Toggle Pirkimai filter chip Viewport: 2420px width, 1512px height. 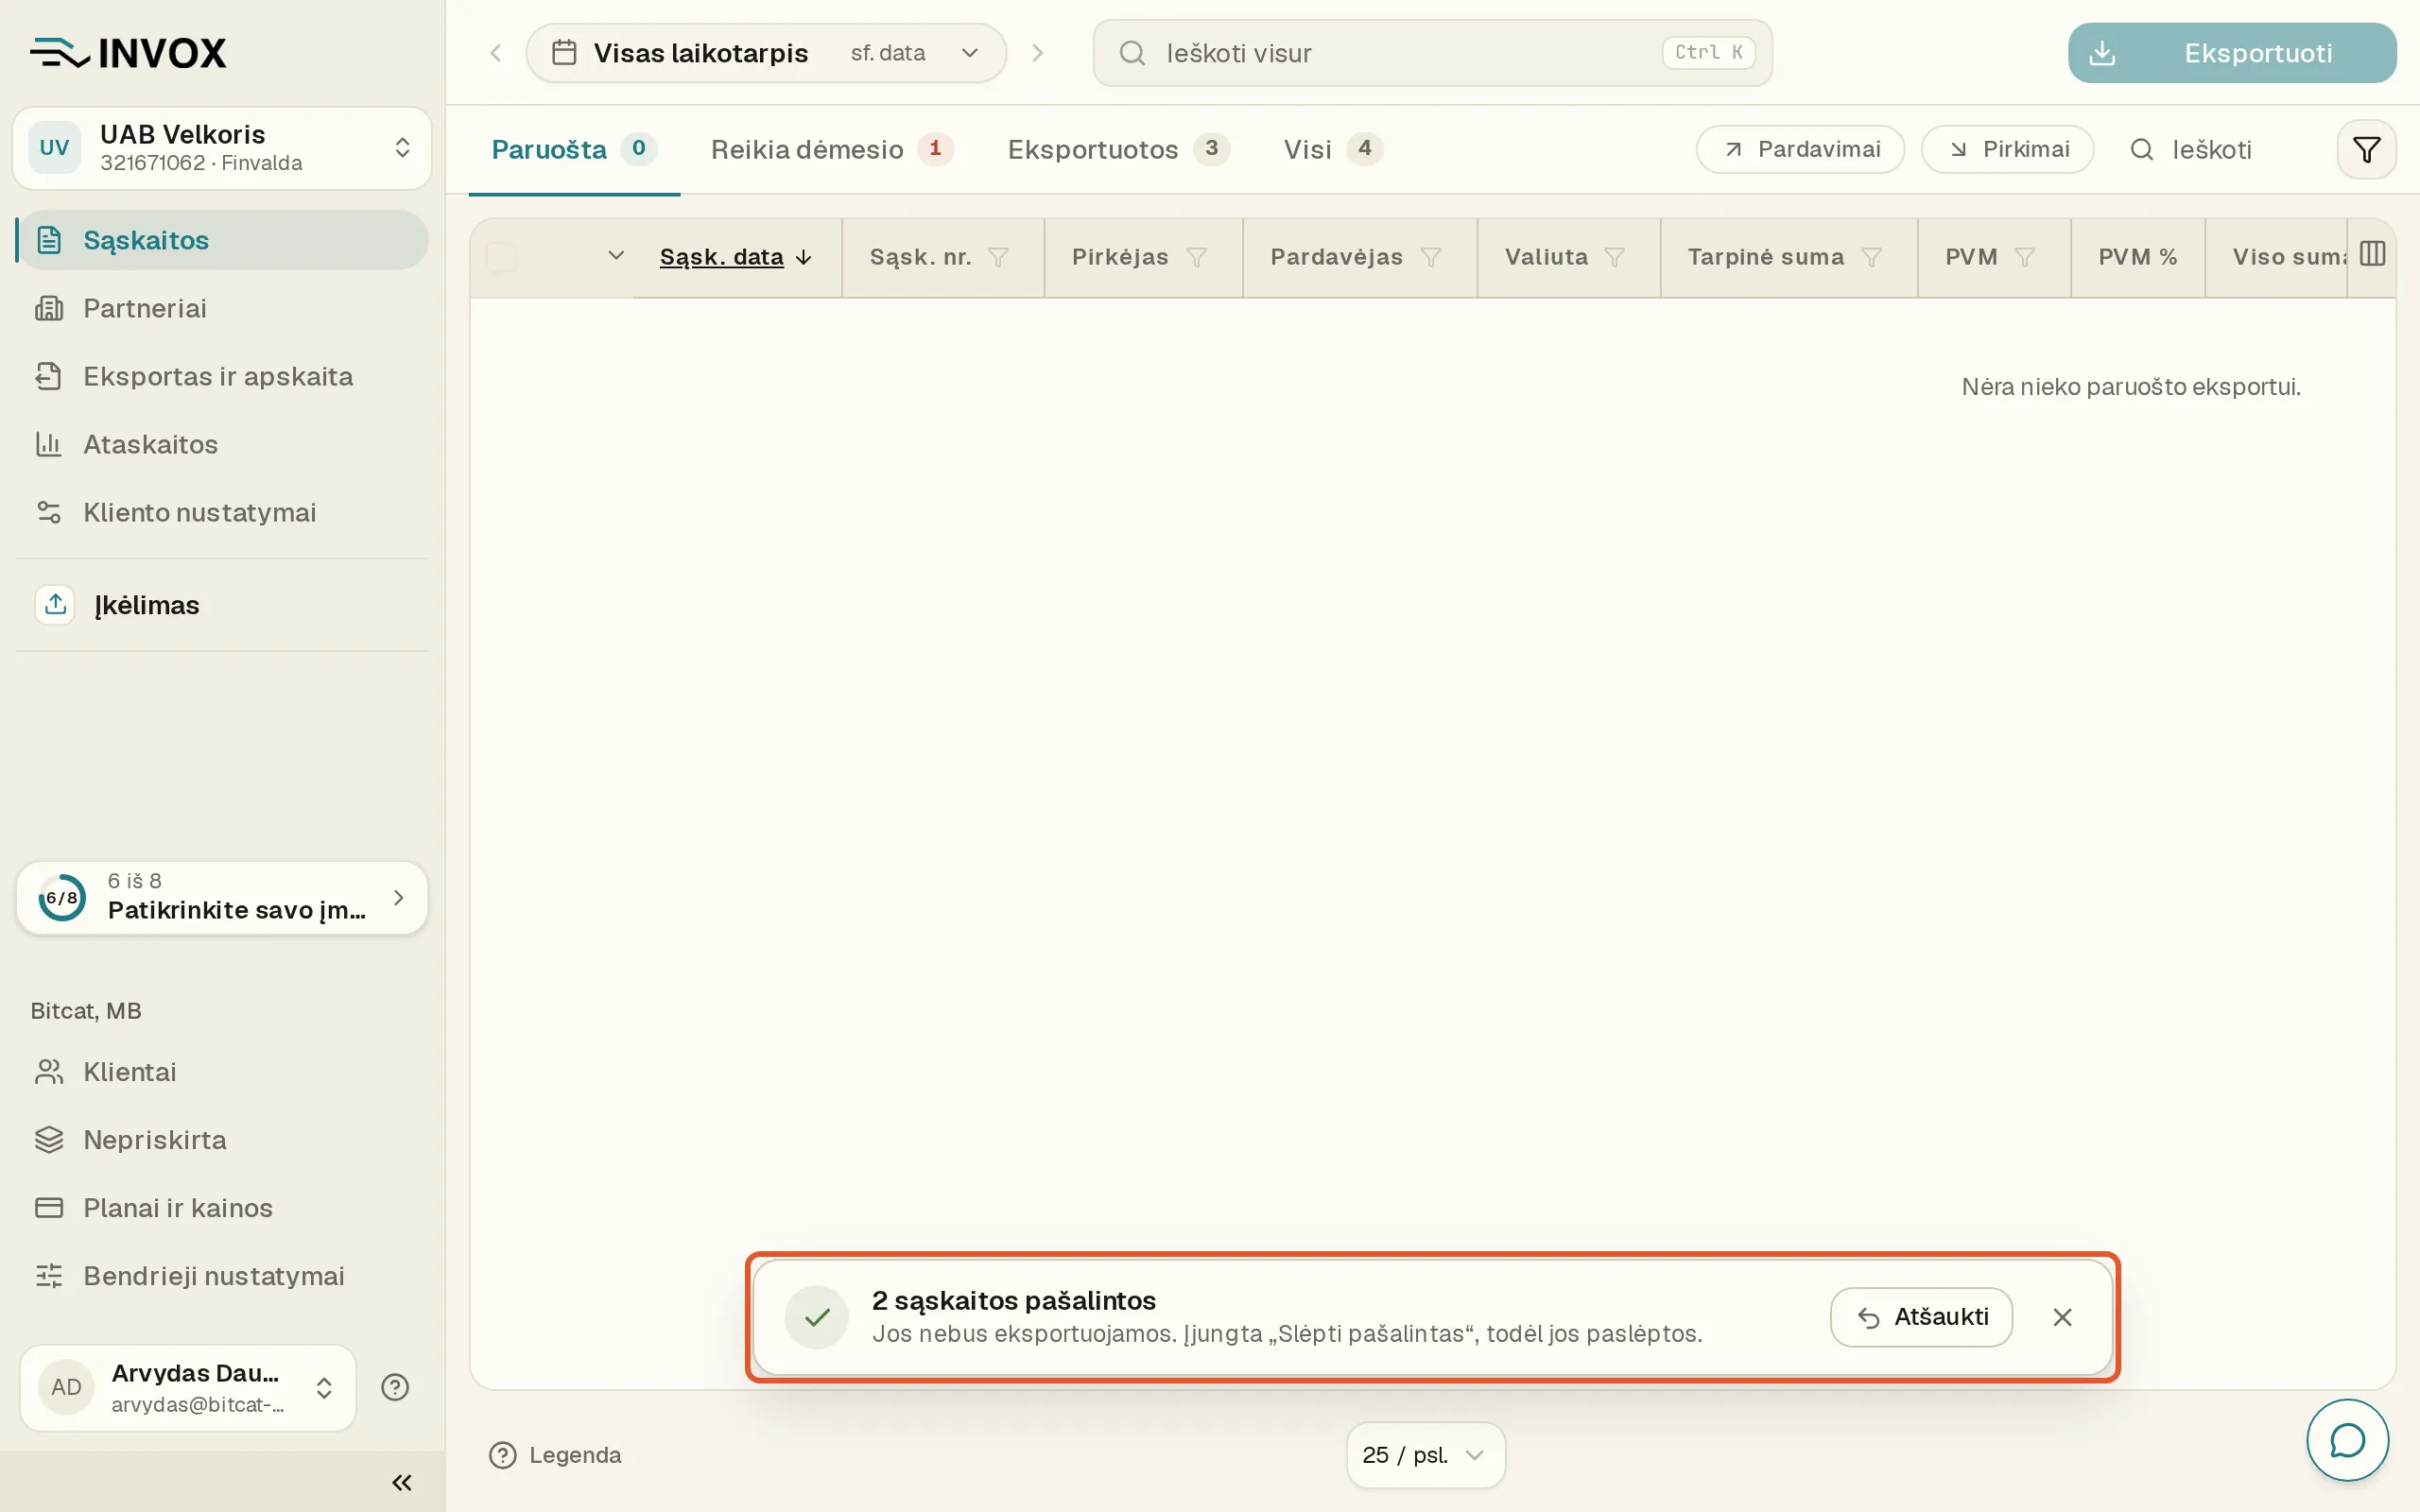tap(2007, 150)
